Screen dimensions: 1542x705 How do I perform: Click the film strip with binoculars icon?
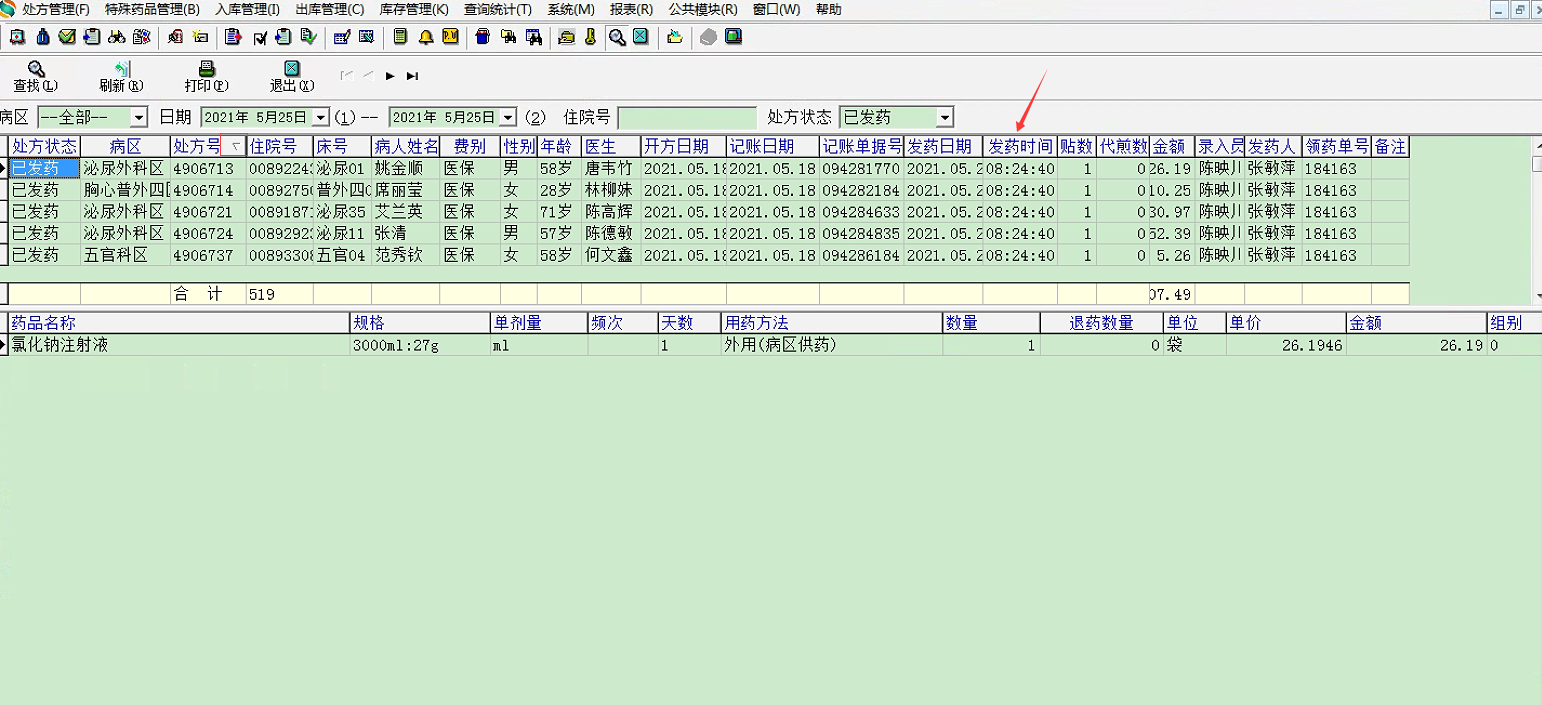tap(533, 37)
